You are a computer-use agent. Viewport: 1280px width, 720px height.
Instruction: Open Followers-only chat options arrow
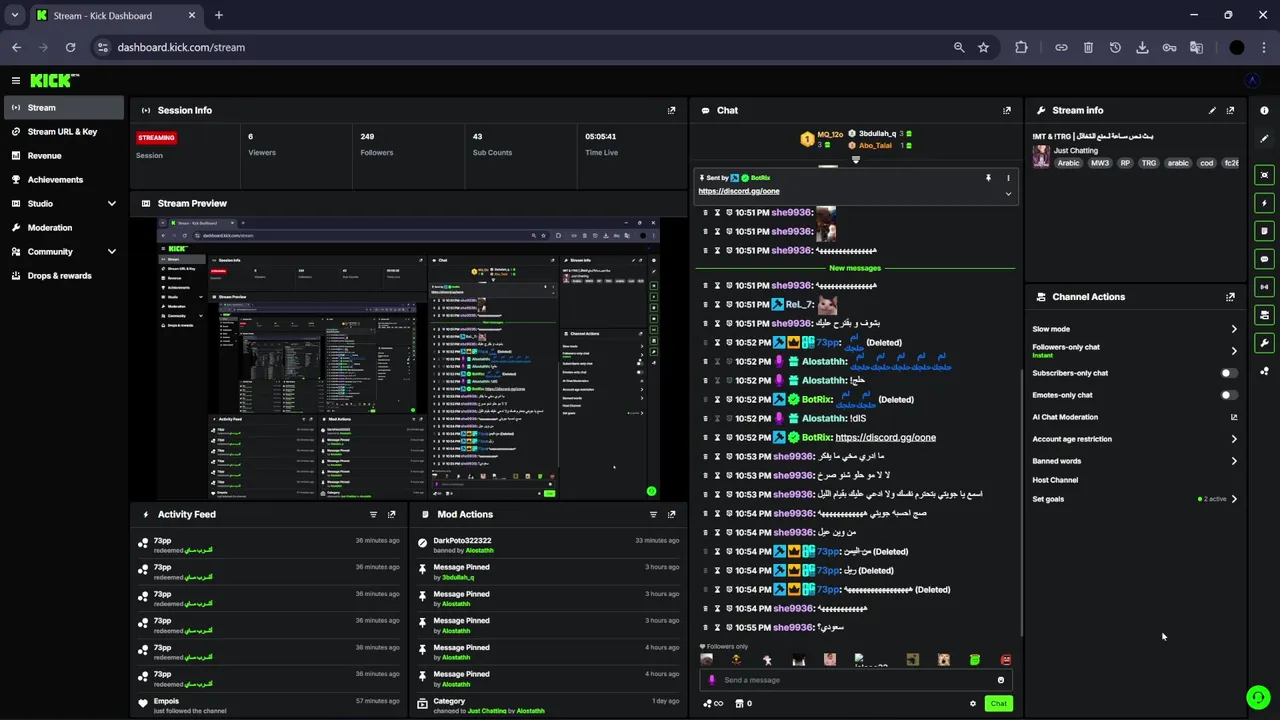pos(1233,351)
